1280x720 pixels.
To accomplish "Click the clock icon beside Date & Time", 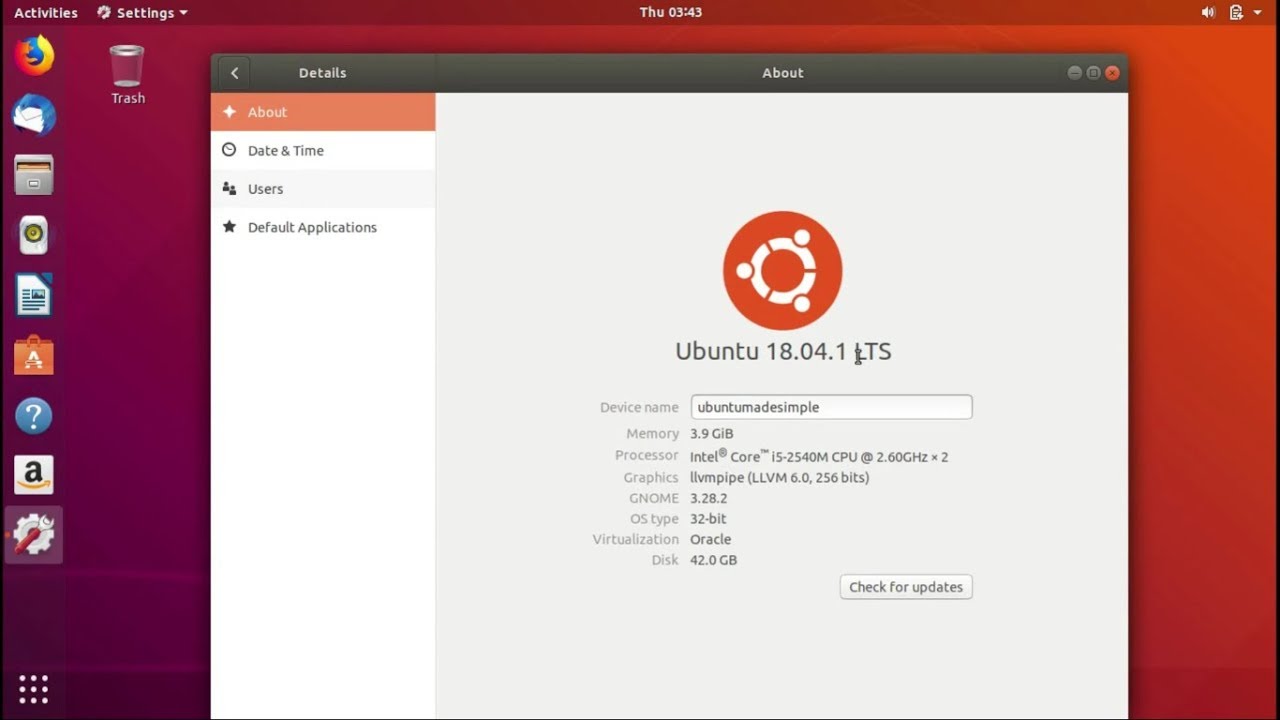I will click(229, 150).
